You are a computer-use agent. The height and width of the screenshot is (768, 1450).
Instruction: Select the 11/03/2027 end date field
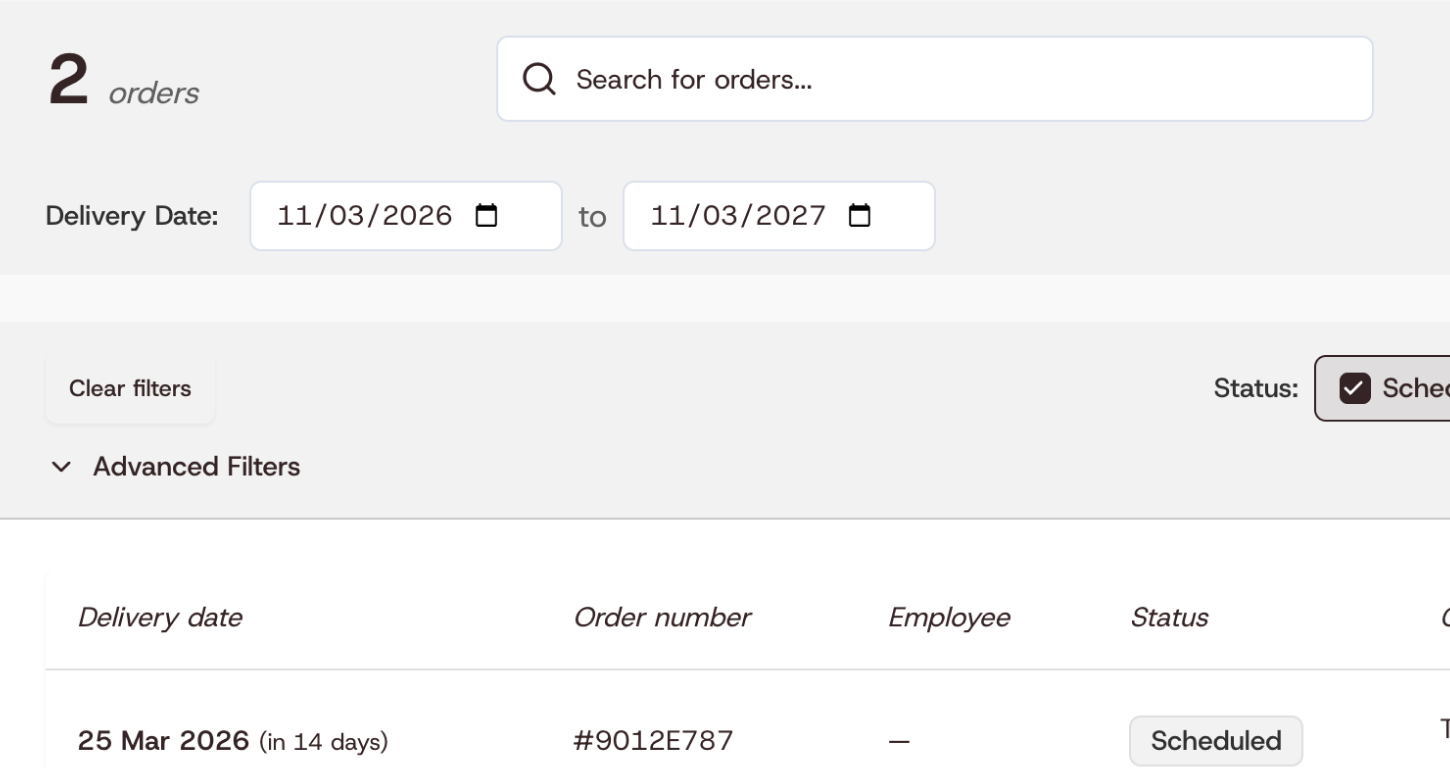click(779, 216)
